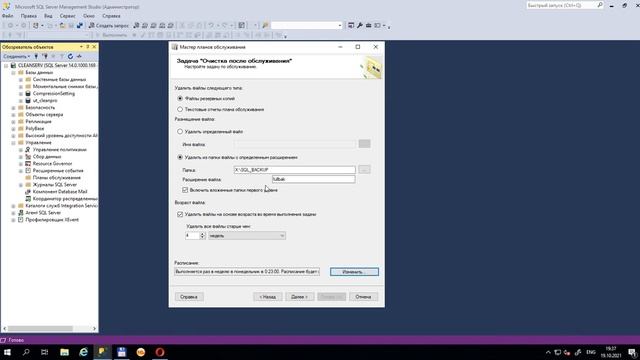Click the Далее button
This screenshot has height=360, width=640.
[x=300, y=297]
